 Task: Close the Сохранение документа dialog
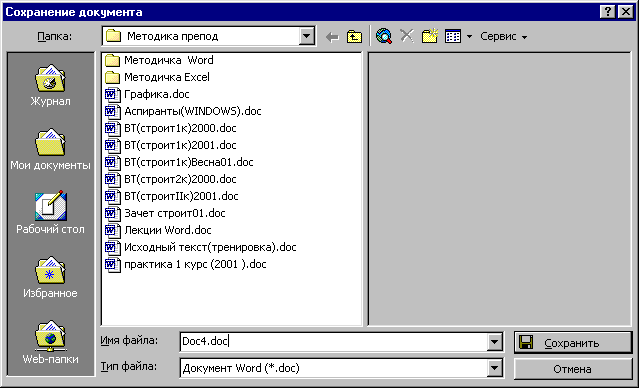(x=626, y=12)
